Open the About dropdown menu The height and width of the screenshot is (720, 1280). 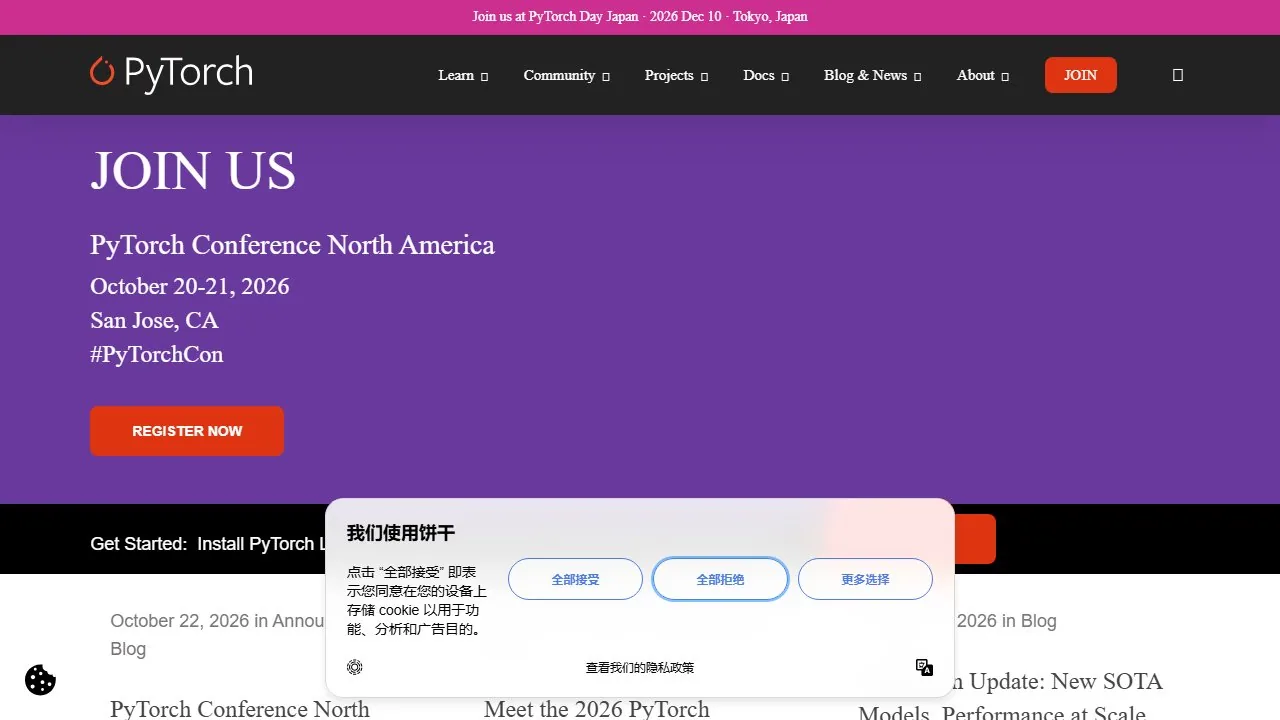click(x=983, y=75)
